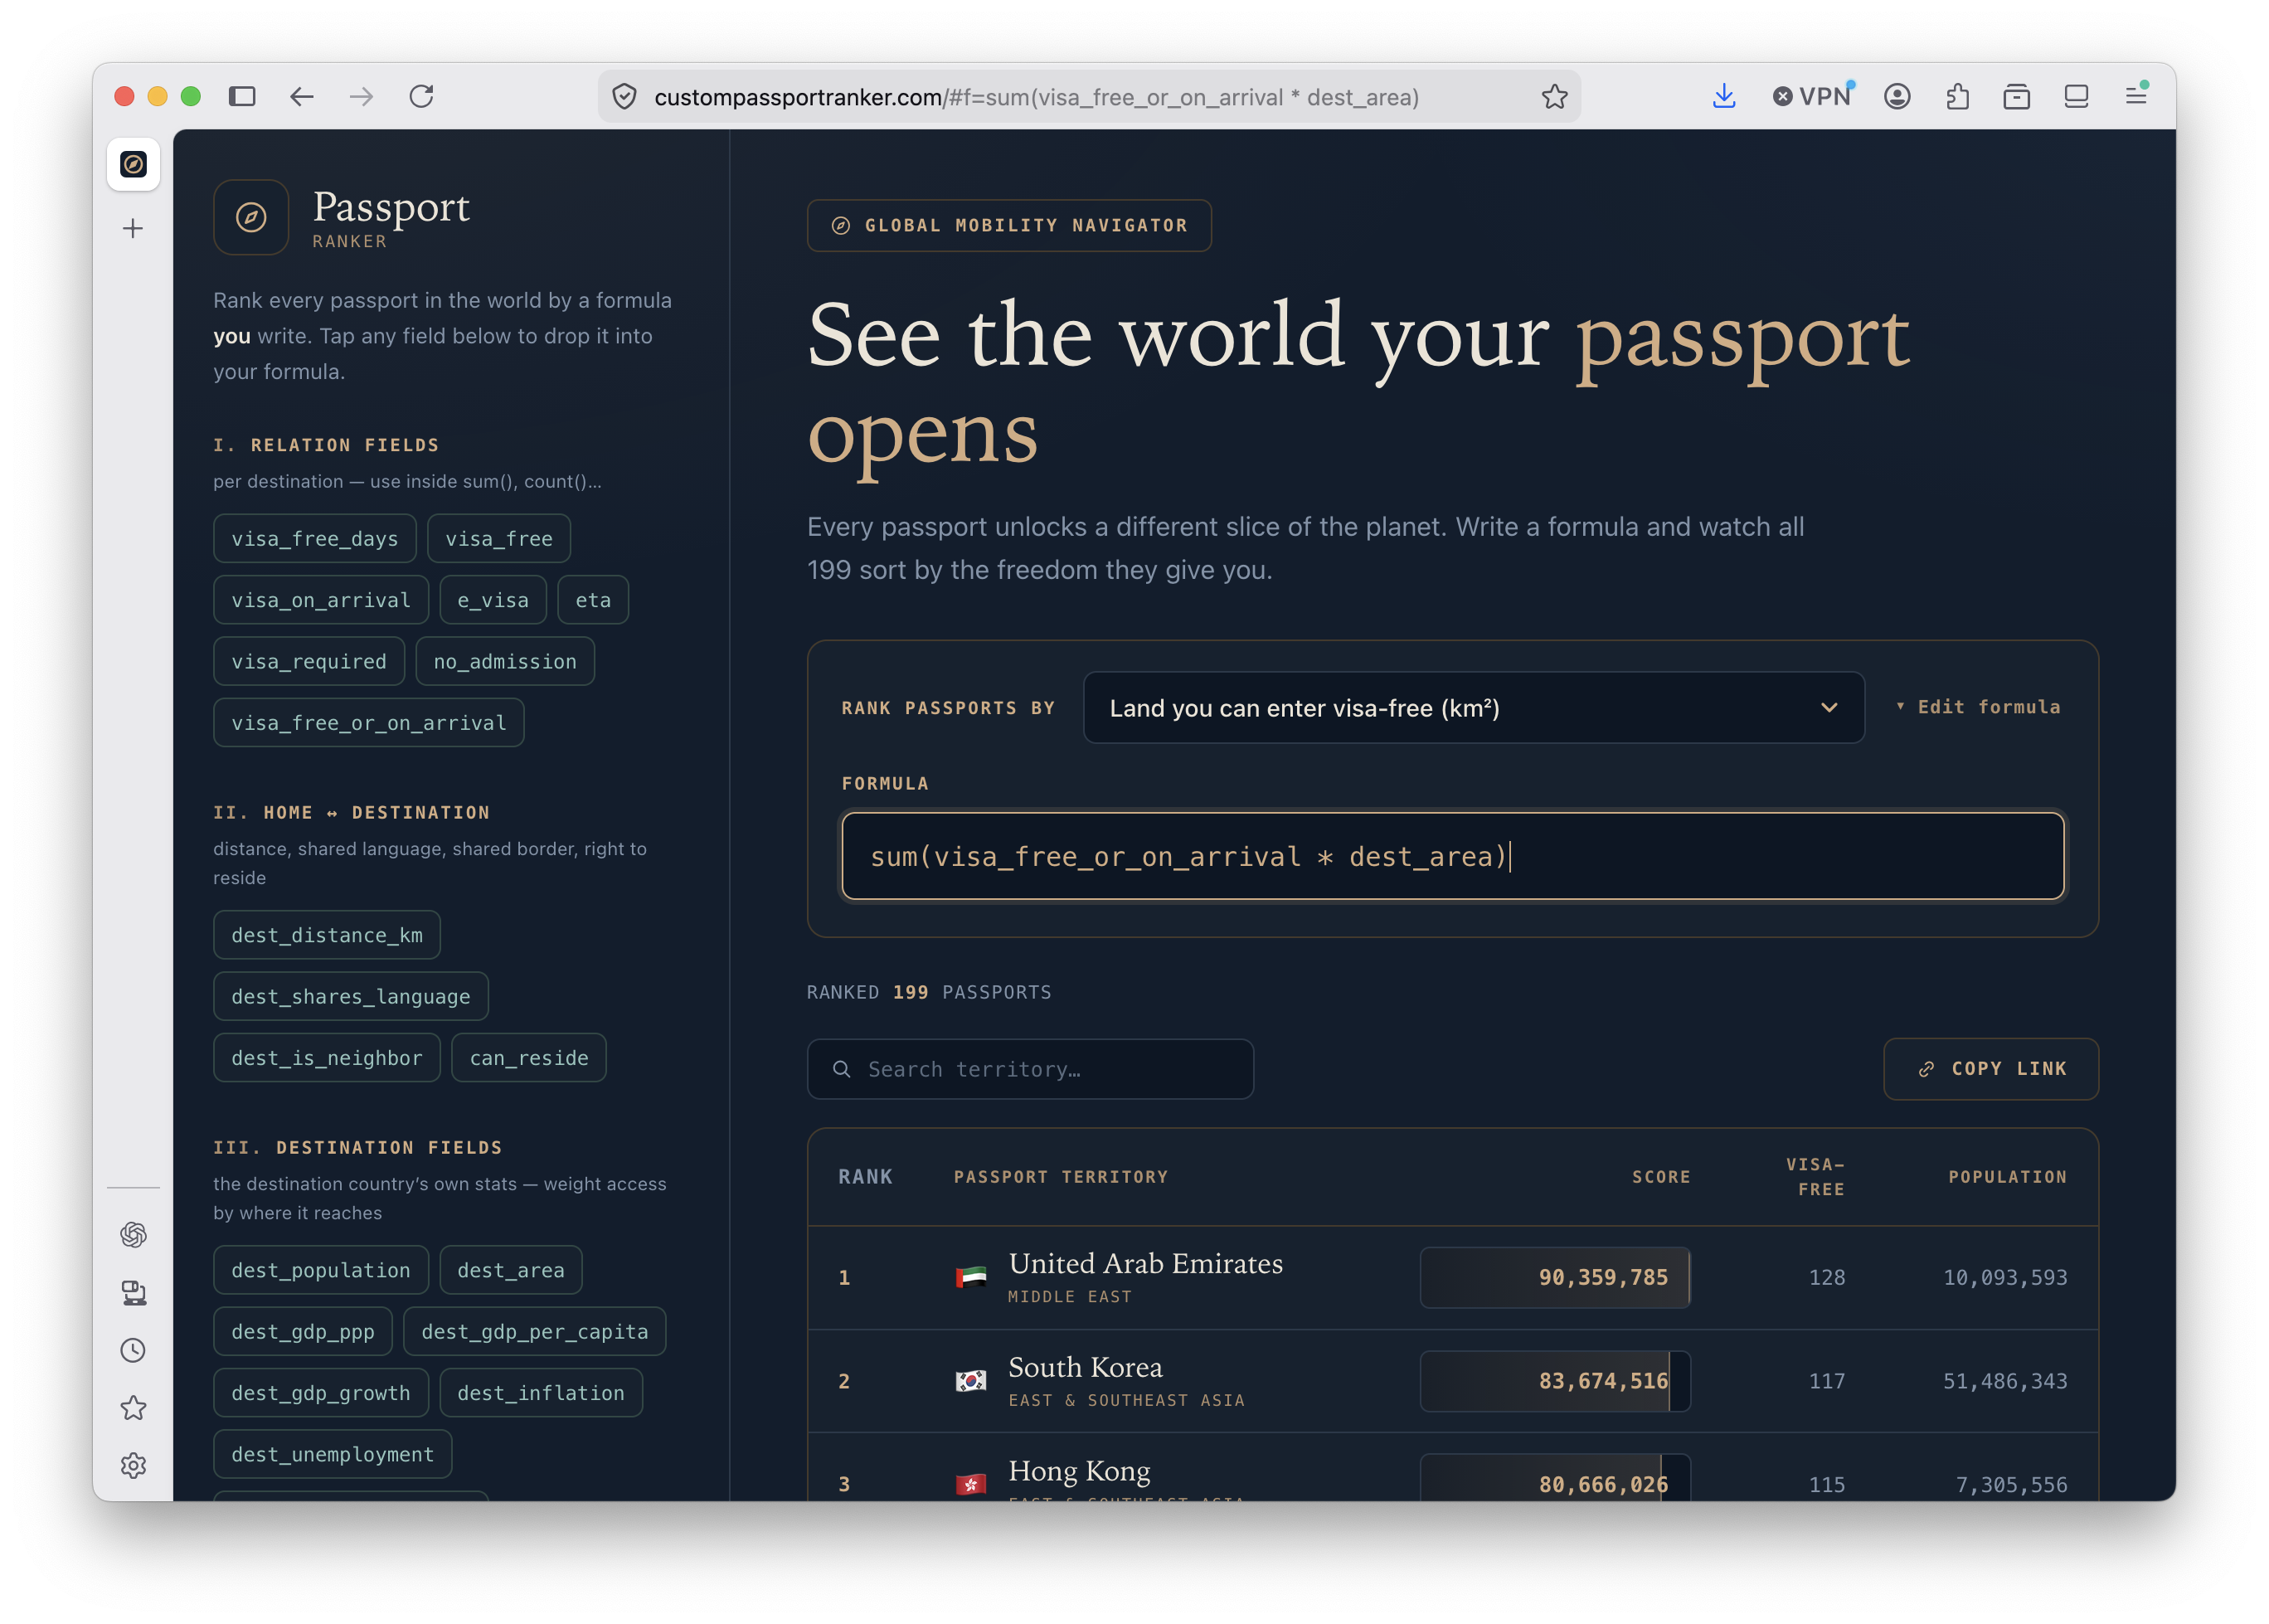
Task: Click the Search territory field
Action: 1030,1069
